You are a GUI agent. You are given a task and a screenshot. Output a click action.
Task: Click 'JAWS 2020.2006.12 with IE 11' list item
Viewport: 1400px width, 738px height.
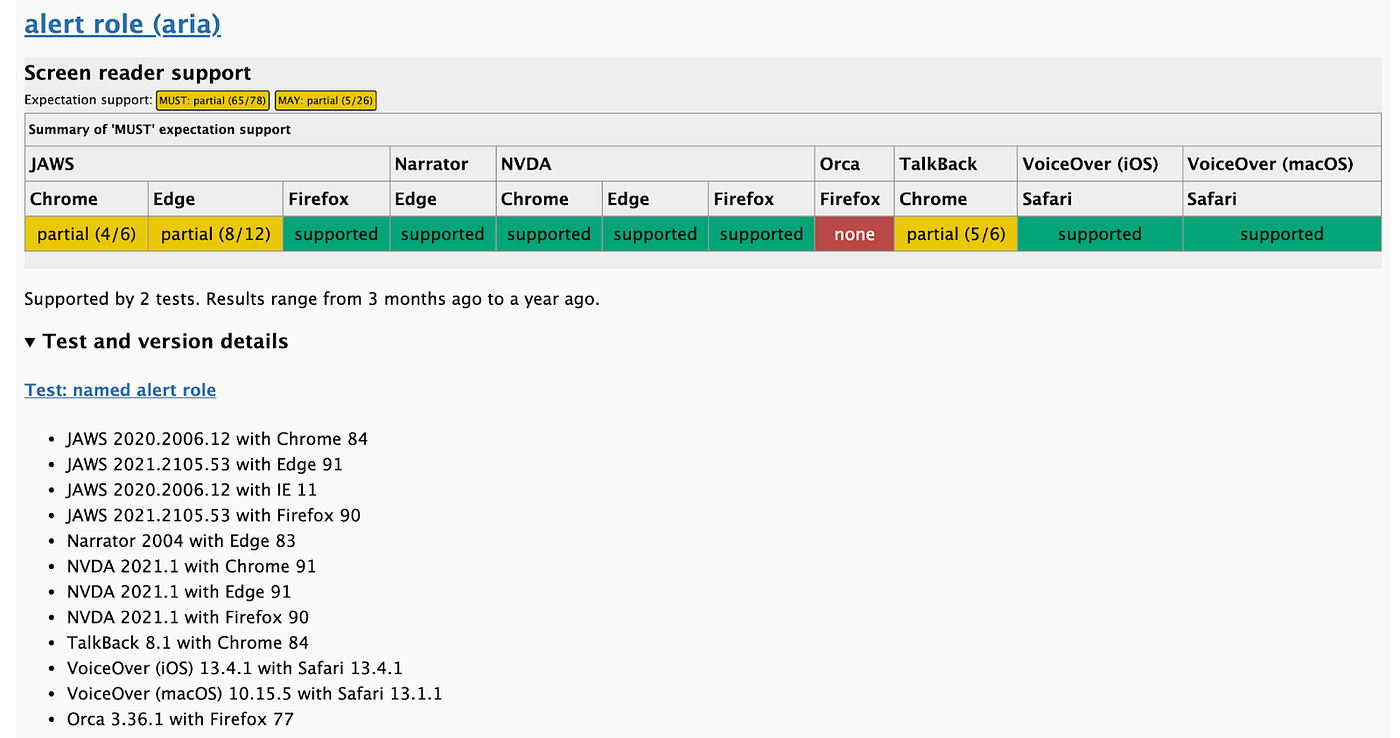[x=192, y=490]
